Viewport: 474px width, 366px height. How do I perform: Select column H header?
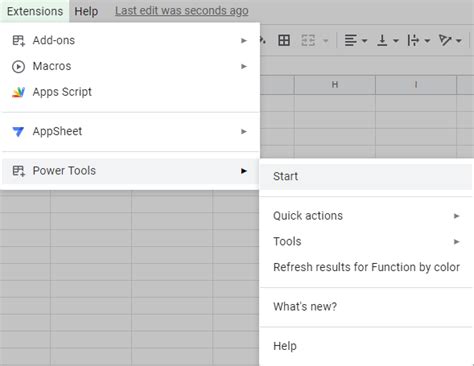tap(335, 85)
